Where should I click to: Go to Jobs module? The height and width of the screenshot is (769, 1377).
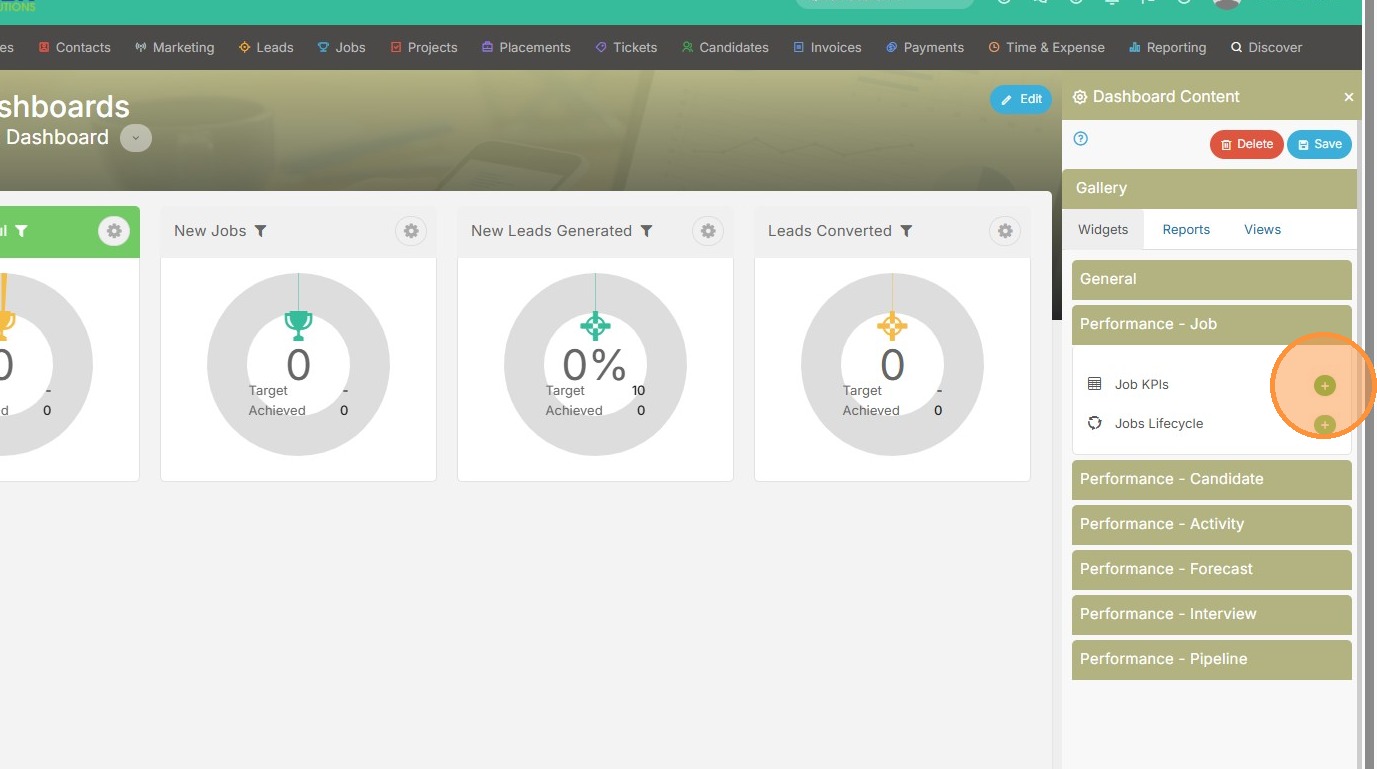pos(342,47)
